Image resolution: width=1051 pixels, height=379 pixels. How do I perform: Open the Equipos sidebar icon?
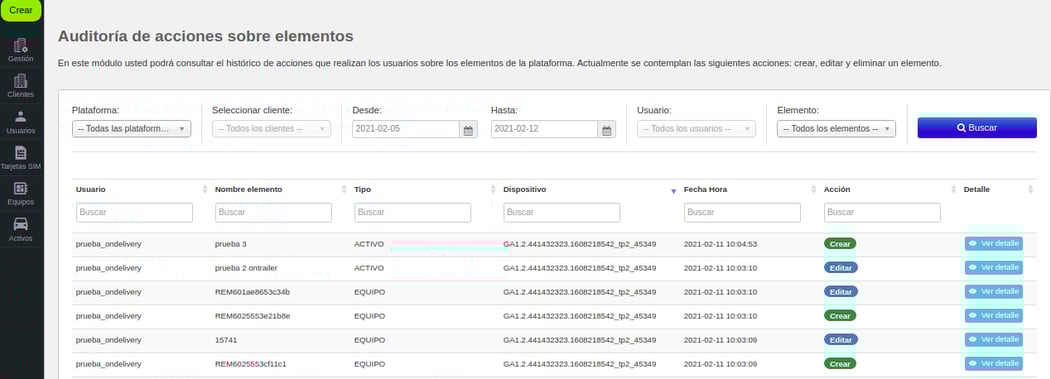21,188
